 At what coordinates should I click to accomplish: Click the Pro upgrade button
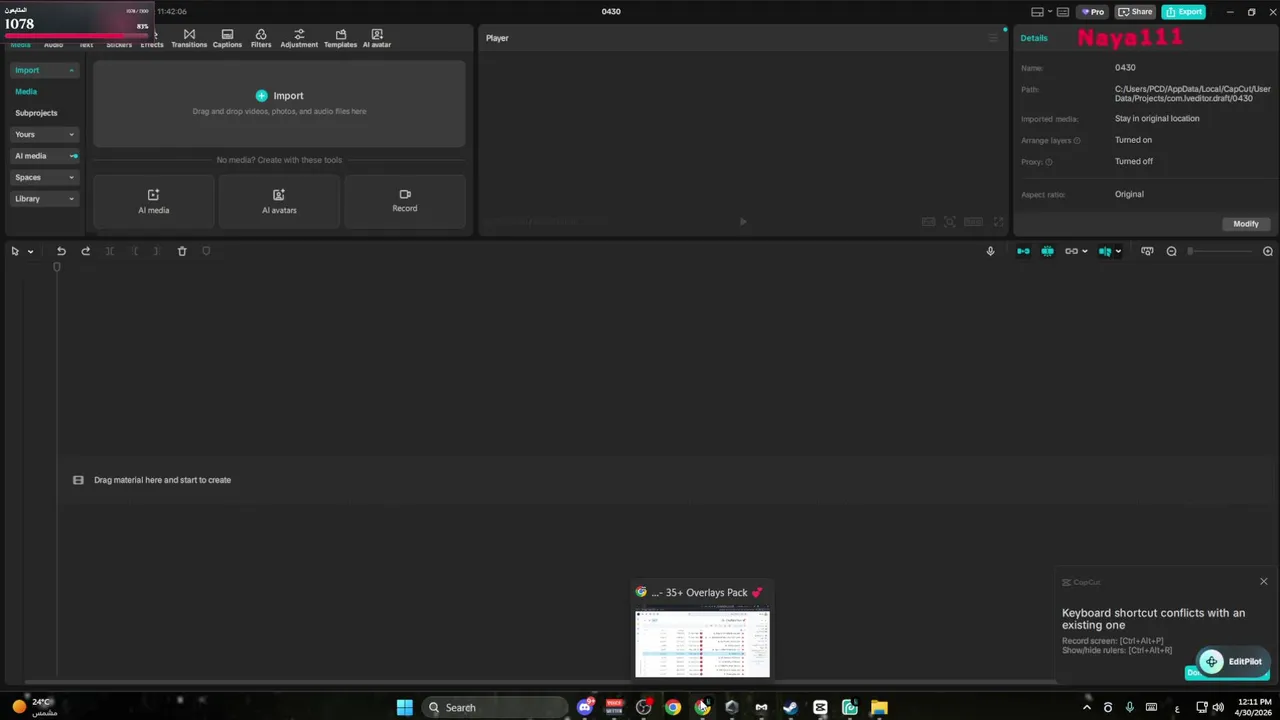click(1093, 12)
